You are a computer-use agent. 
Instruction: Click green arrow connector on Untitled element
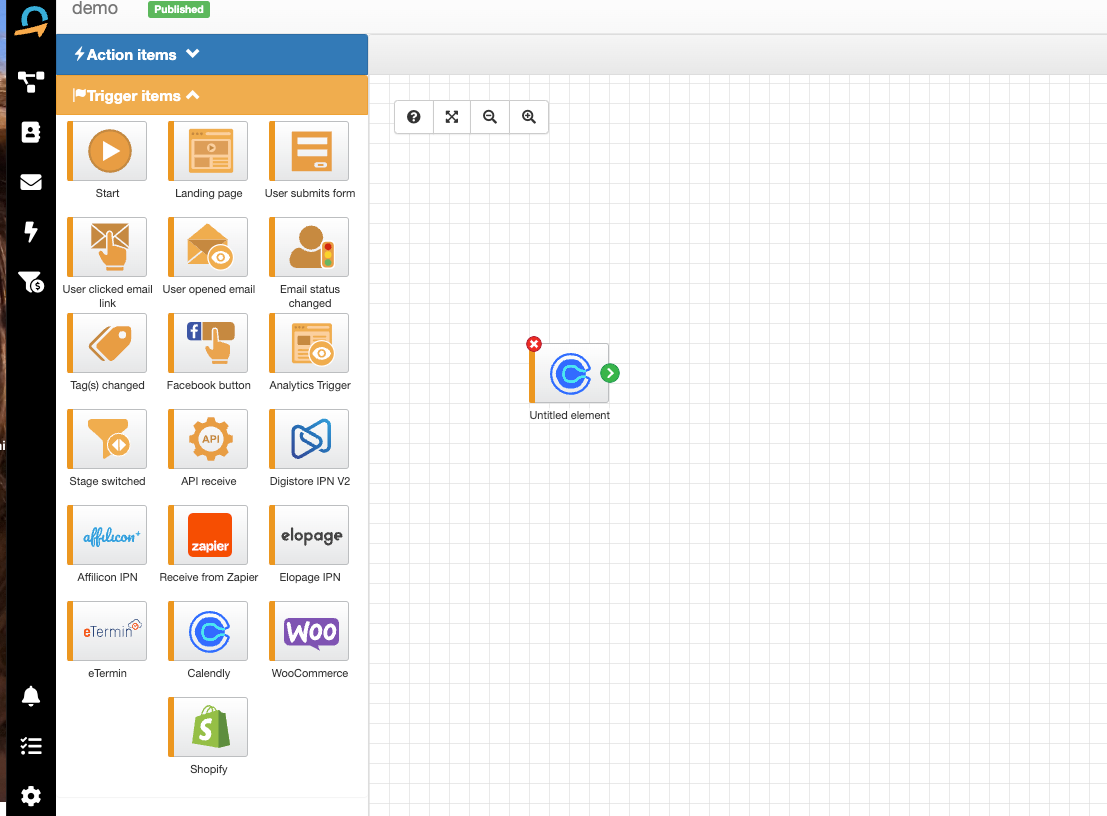click(610, 373)
